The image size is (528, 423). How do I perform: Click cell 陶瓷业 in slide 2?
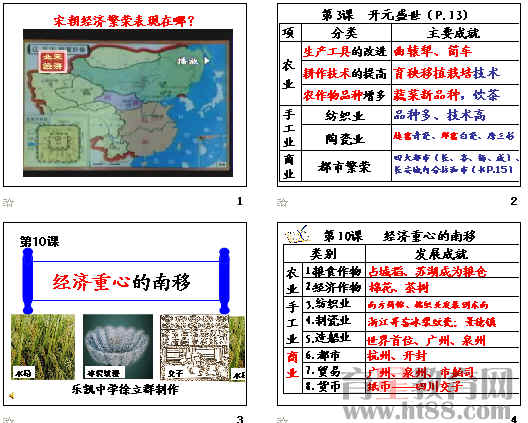tap(346, 137)
